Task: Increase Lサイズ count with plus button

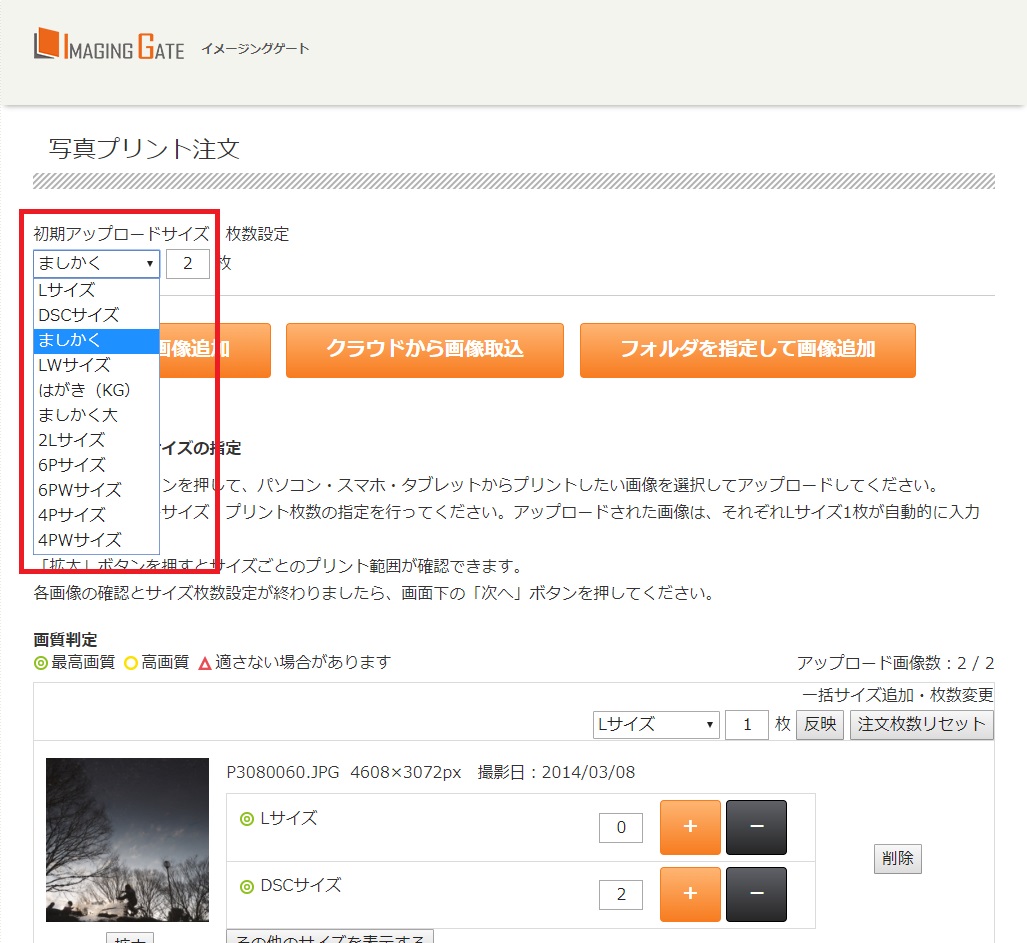Action: point(690,826)
